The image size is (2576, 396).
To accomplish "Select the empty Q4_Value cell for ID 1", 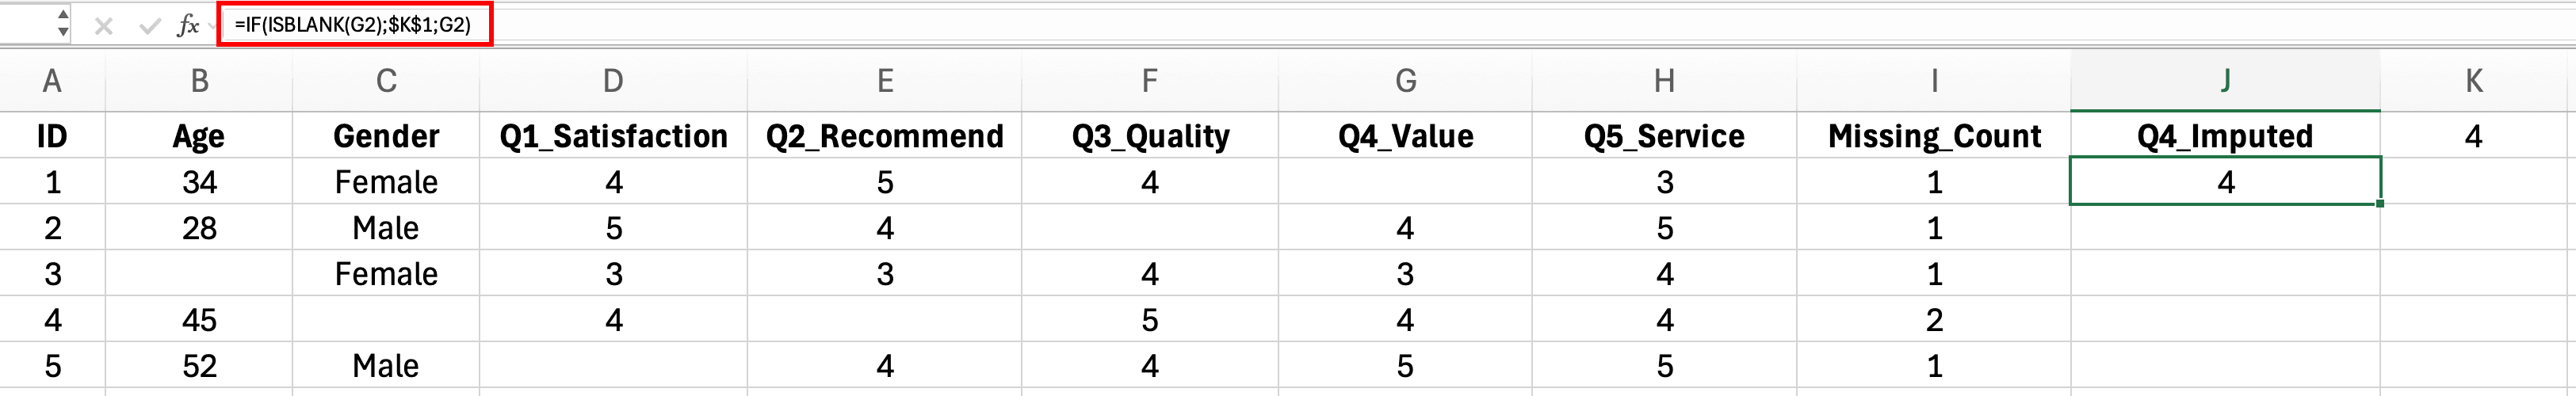I will (1404, 182).
